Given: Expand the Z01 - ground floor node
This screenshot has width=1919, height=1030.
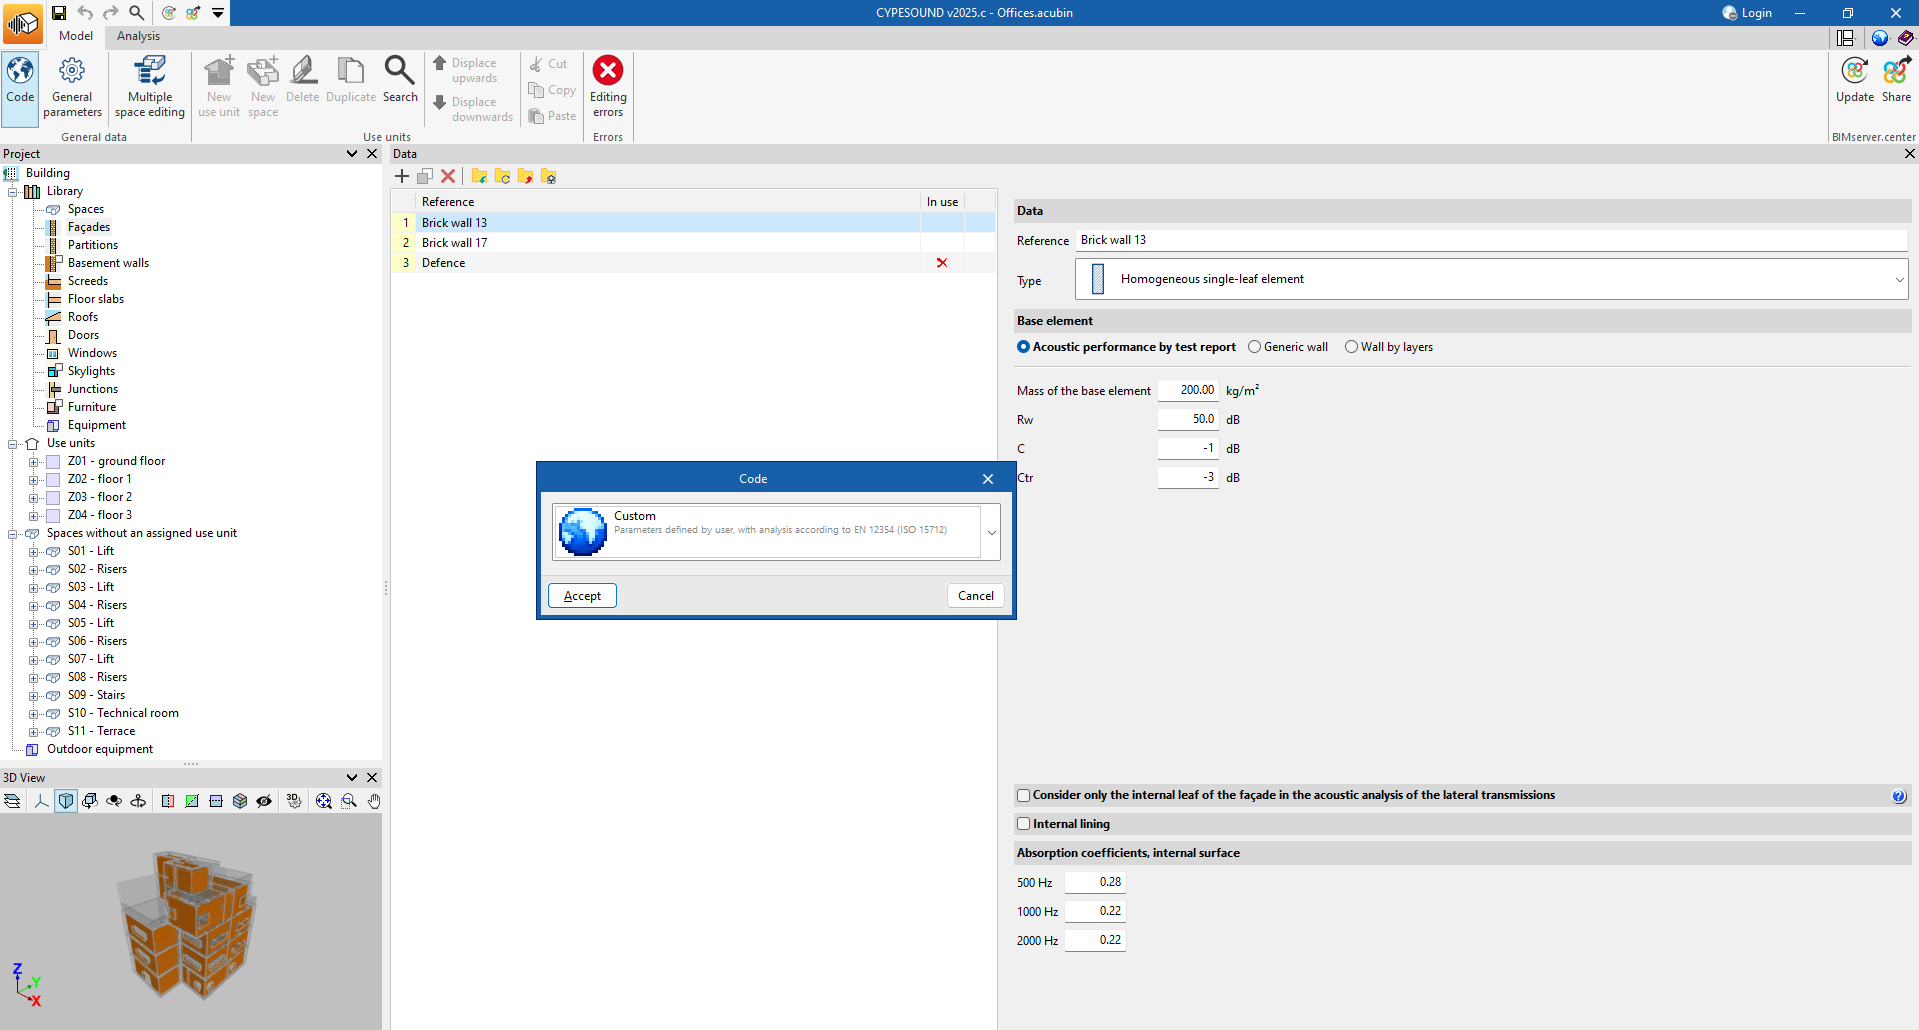Looking at the screenshot, I should pos(33,462).
